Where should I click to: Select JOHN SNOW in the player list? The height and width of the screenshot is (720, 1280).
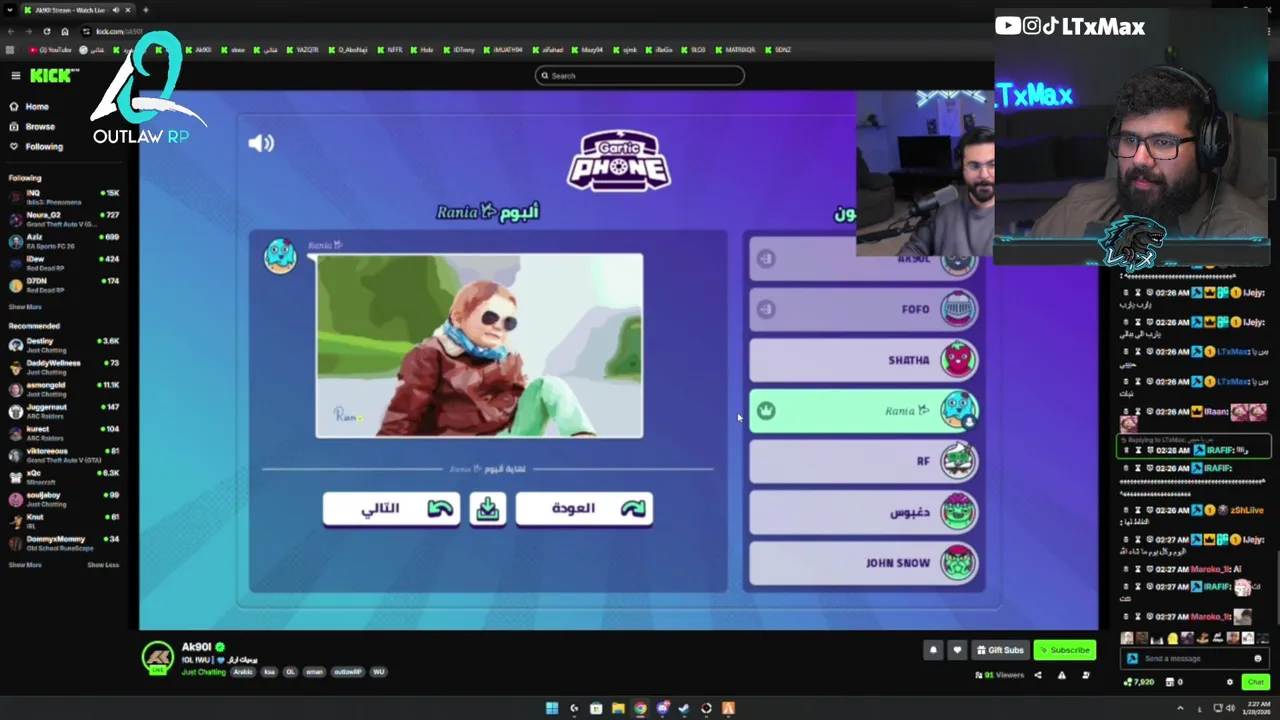[864, 563]
